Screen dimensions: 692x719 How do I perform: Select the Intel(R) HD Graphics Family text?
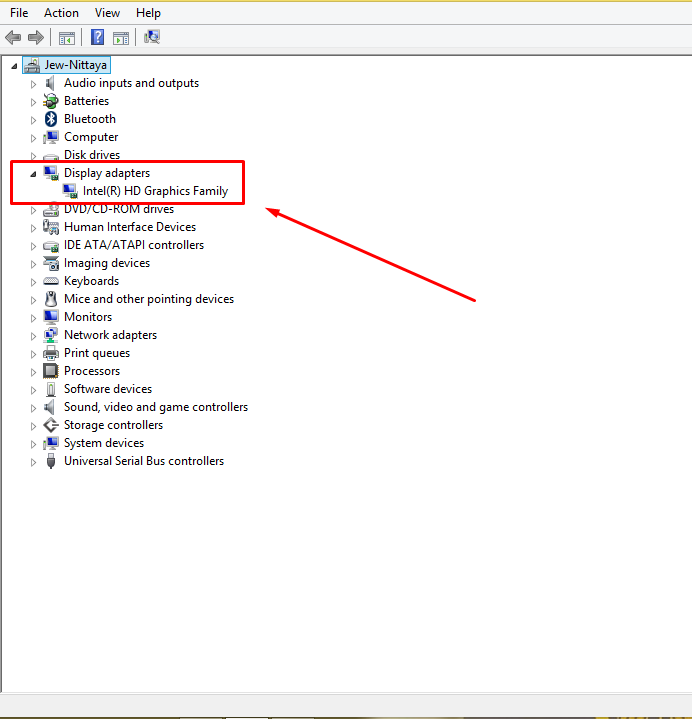click(155, 191)
